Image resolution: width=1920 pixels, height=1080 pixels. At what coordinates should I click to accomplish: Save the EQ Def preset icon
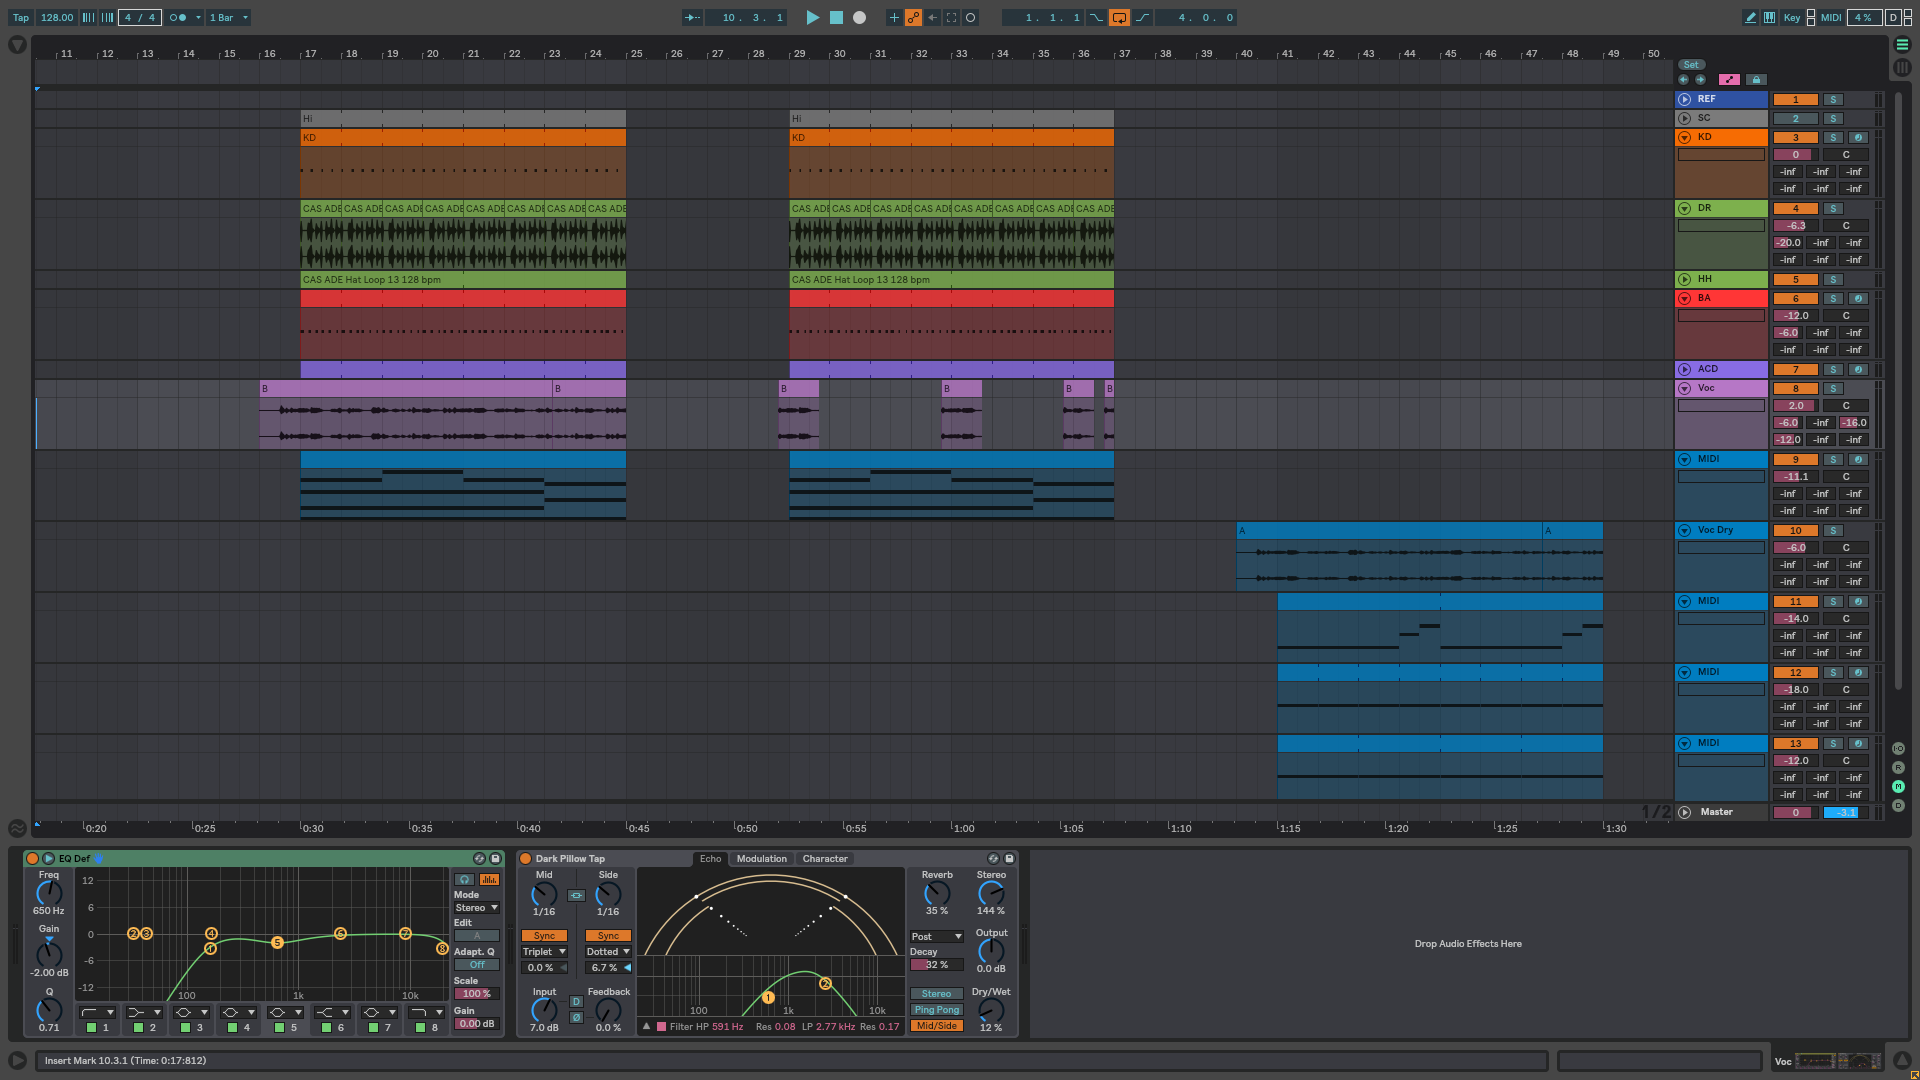pyautogui.click(x=495, y=859)
